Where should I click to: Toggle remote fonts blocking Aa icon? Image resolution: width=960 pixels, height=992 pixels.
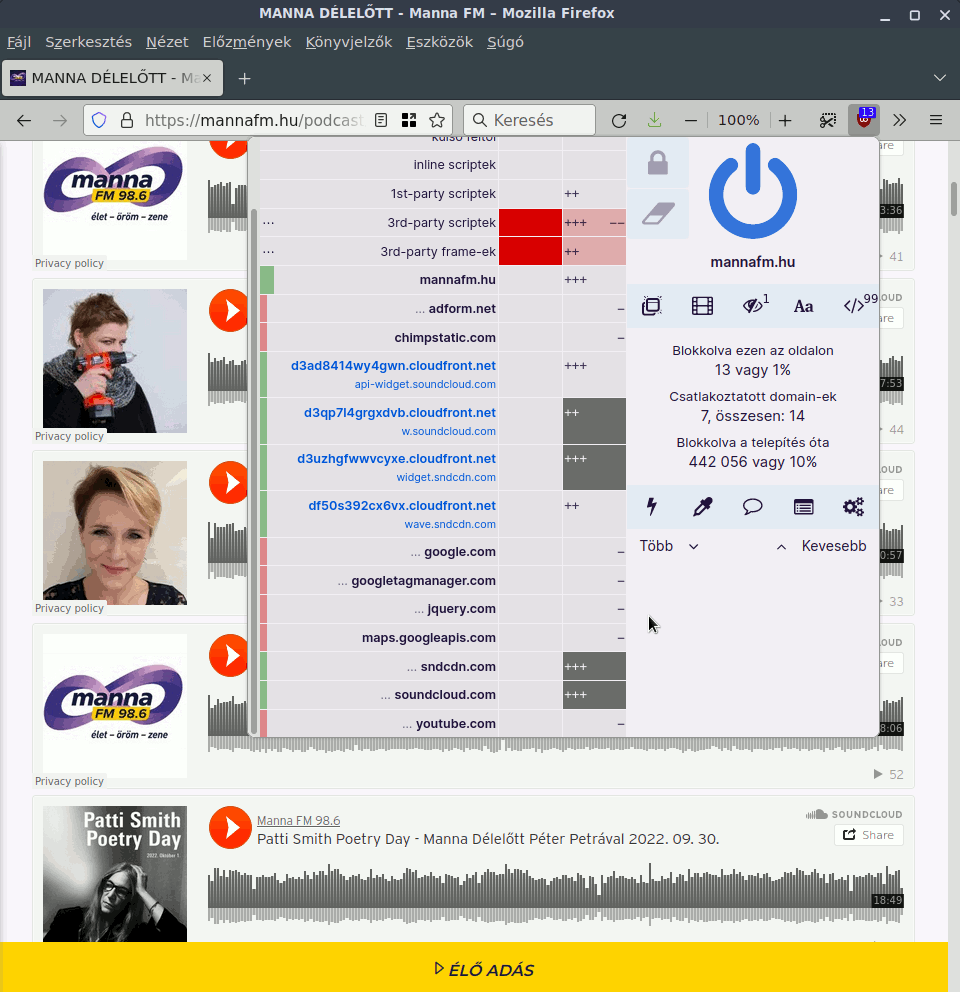click(804, 306)
